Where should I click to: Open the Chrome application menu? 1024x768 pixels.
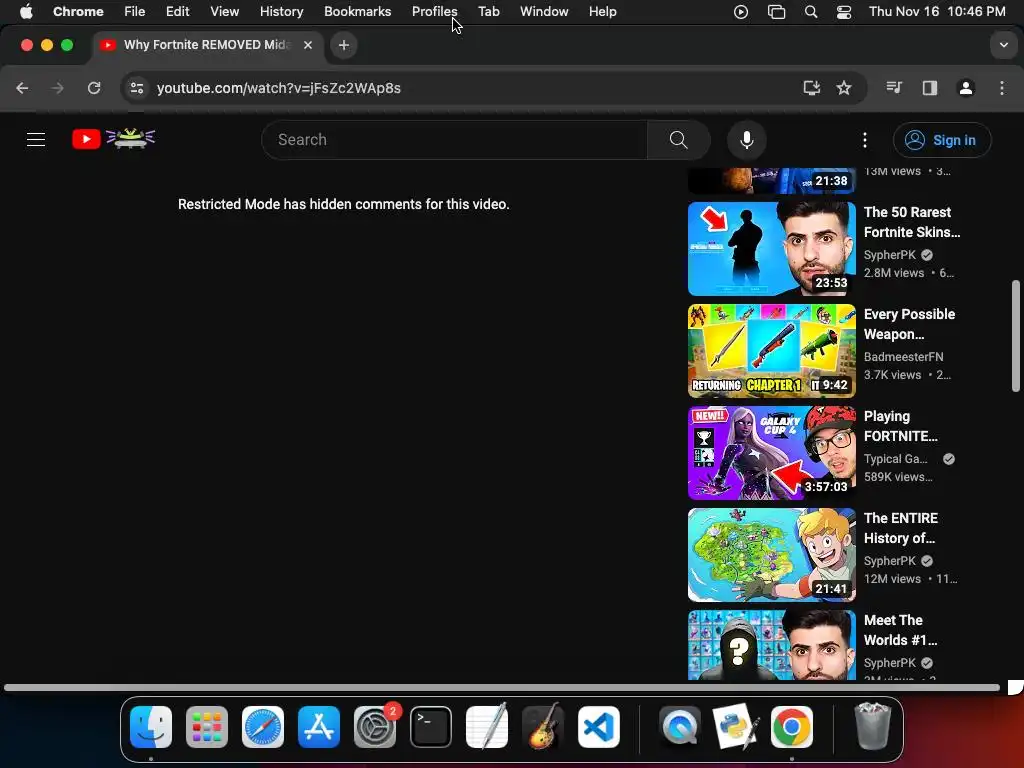[x=78, y=12]
